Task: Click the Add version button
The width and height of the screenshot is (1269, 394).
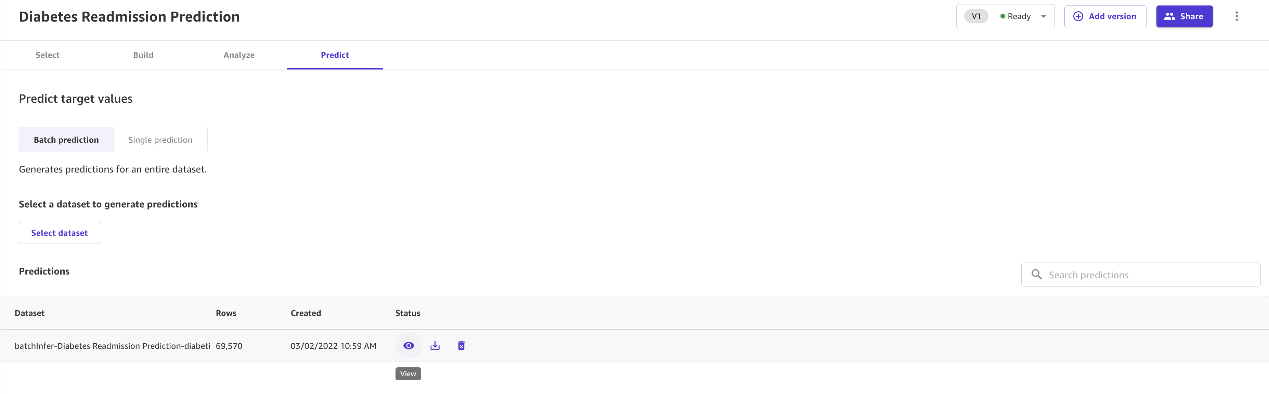Action: pos(1105,16)
